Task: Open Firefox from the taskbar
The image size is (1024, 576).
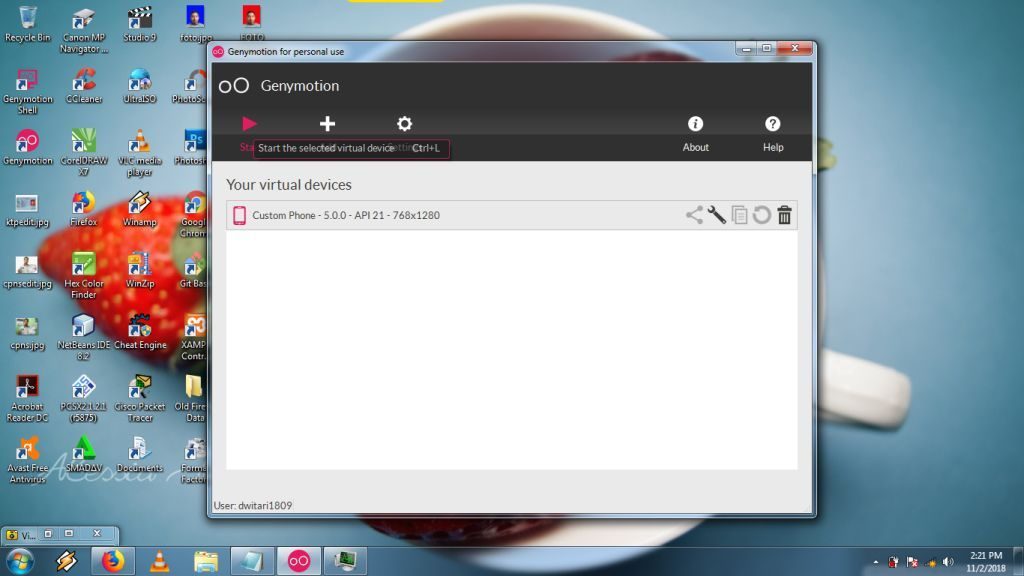Action: click(x=113, y=561)
